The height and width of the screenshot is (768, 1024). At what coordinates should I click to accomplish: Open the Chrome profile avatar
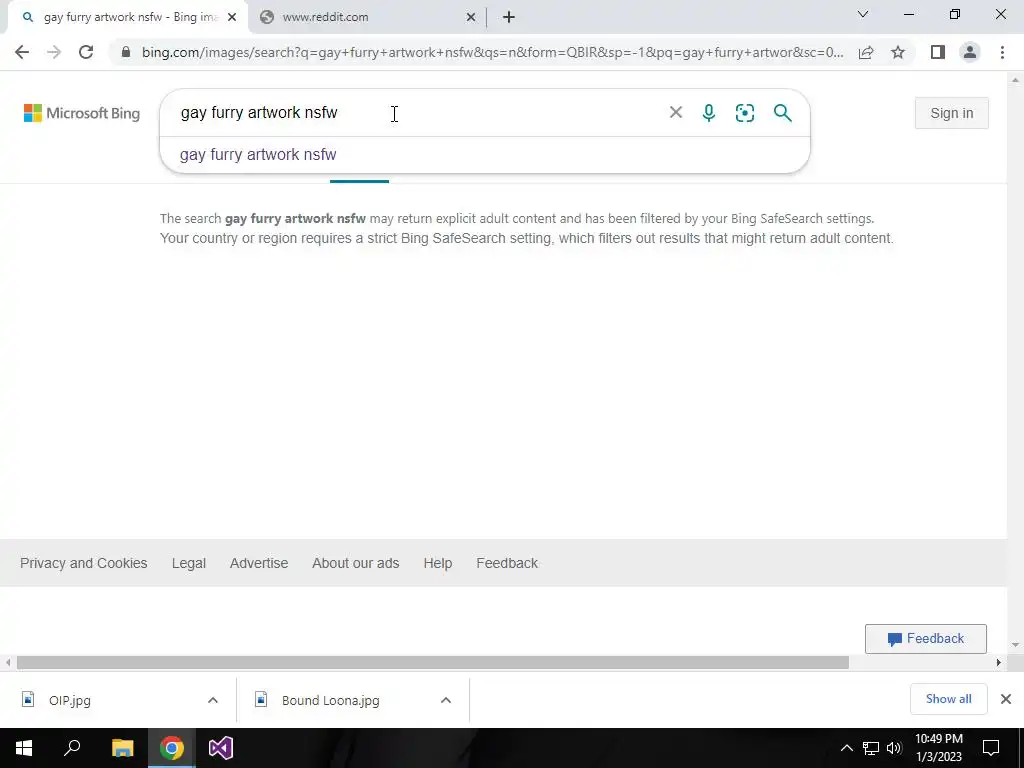(x=970, y=52)
